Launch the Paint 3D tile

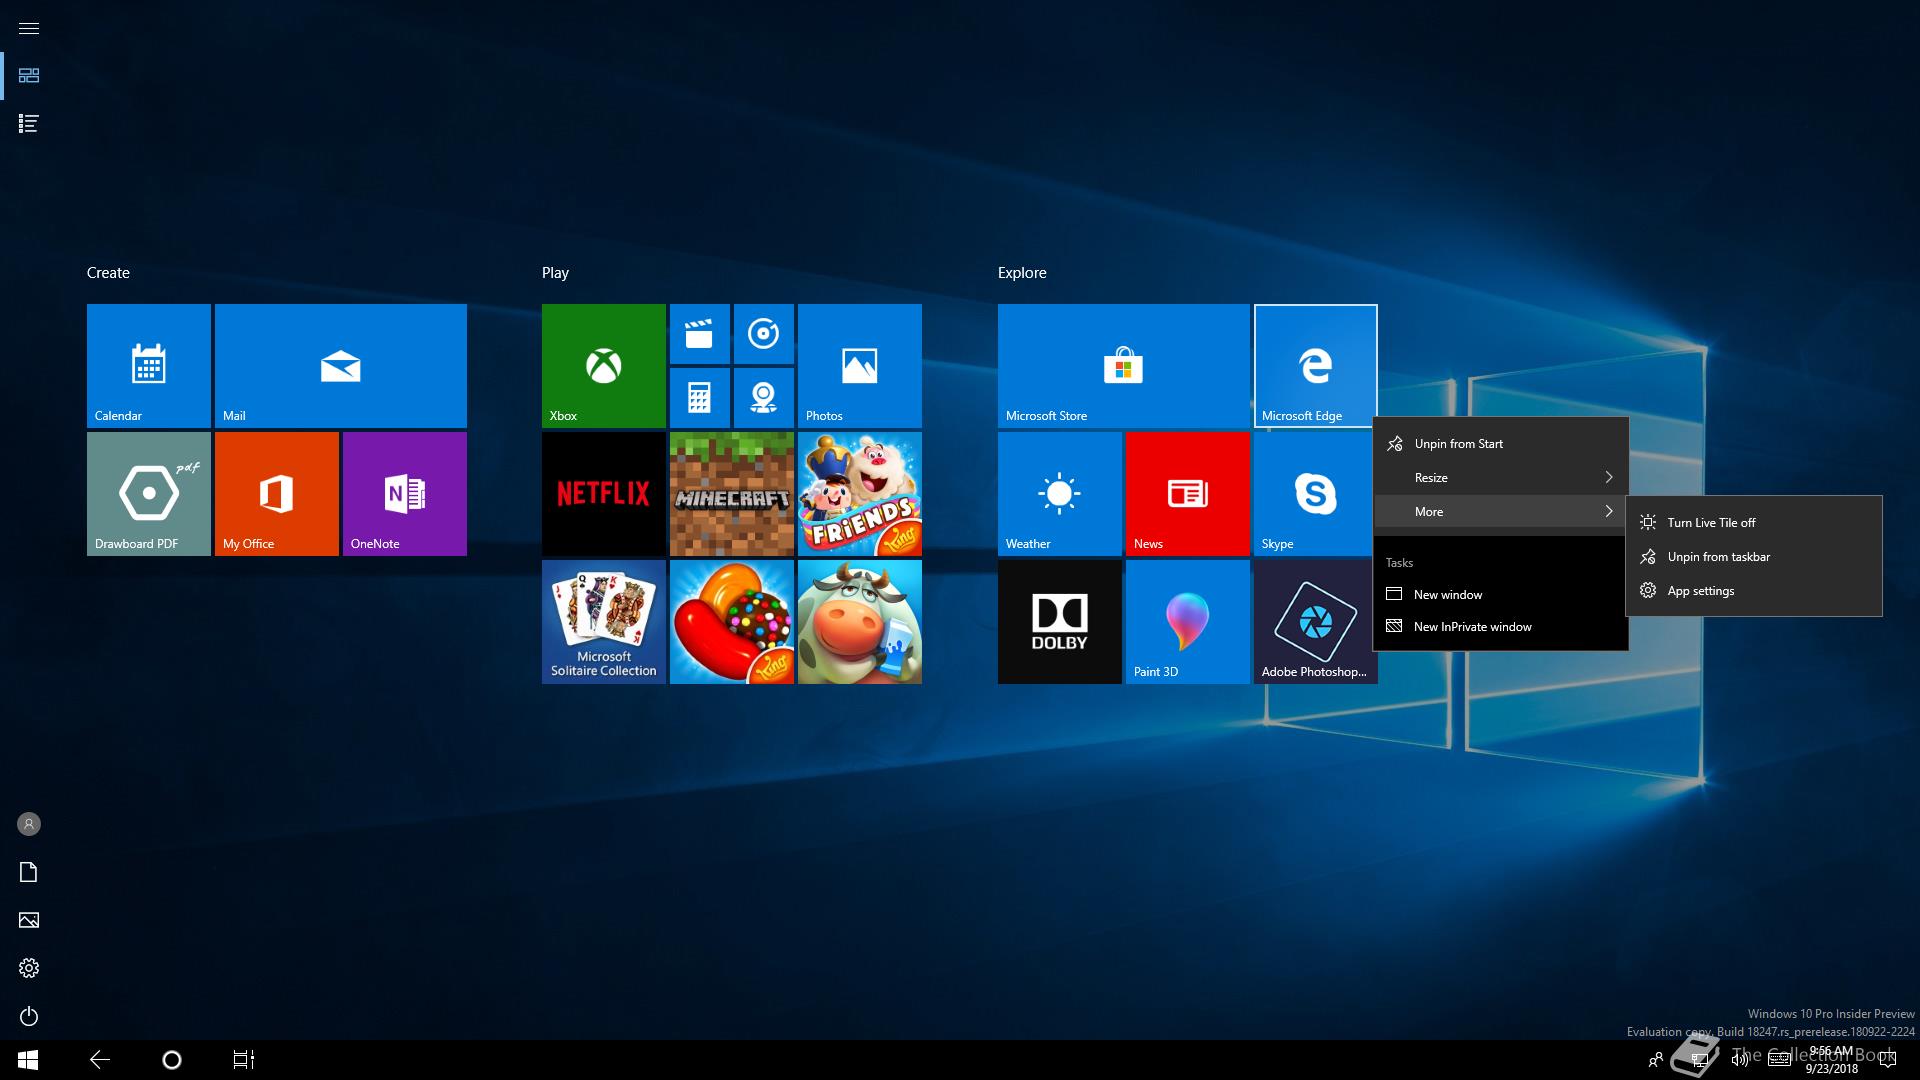coord(1188,622)
